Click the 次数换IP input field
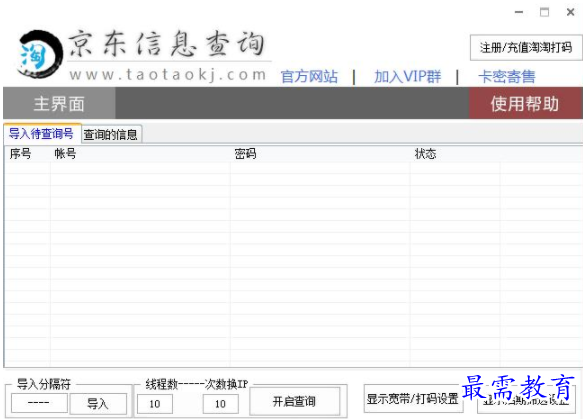 click(220, 404)
